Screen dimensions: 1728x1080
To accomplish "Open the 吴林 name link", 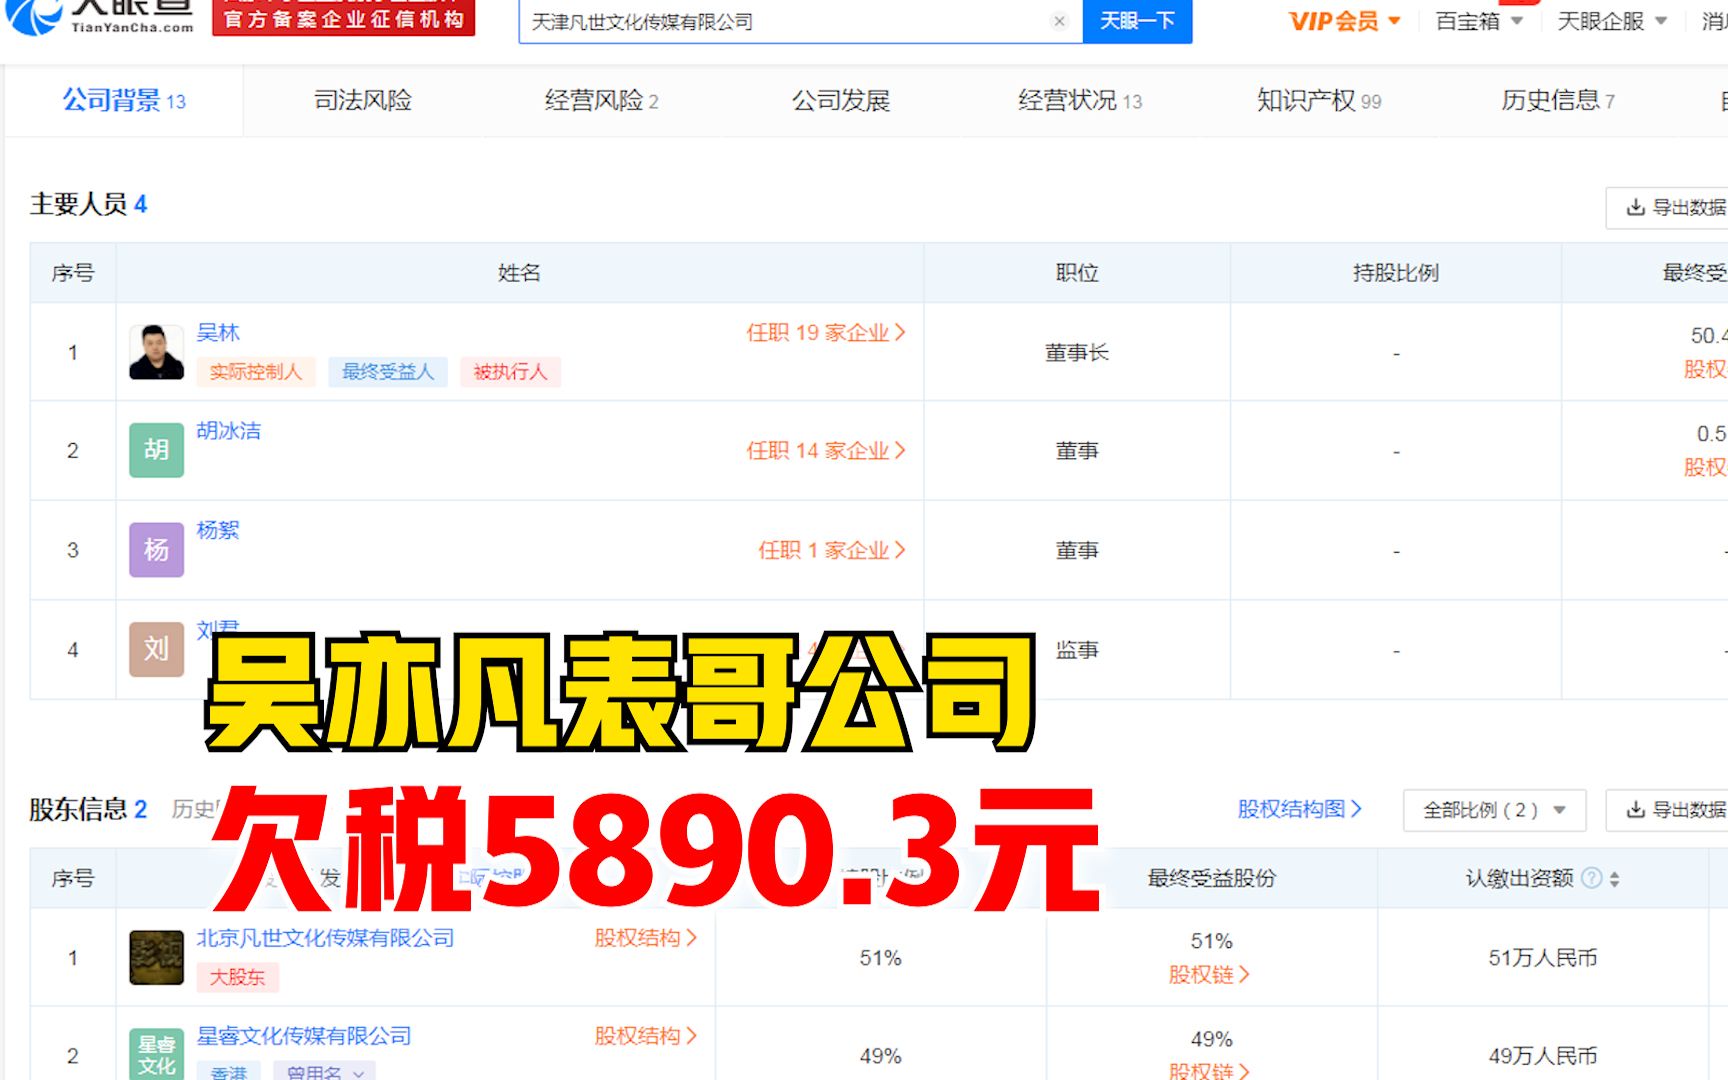I will (x=218, y=332).
